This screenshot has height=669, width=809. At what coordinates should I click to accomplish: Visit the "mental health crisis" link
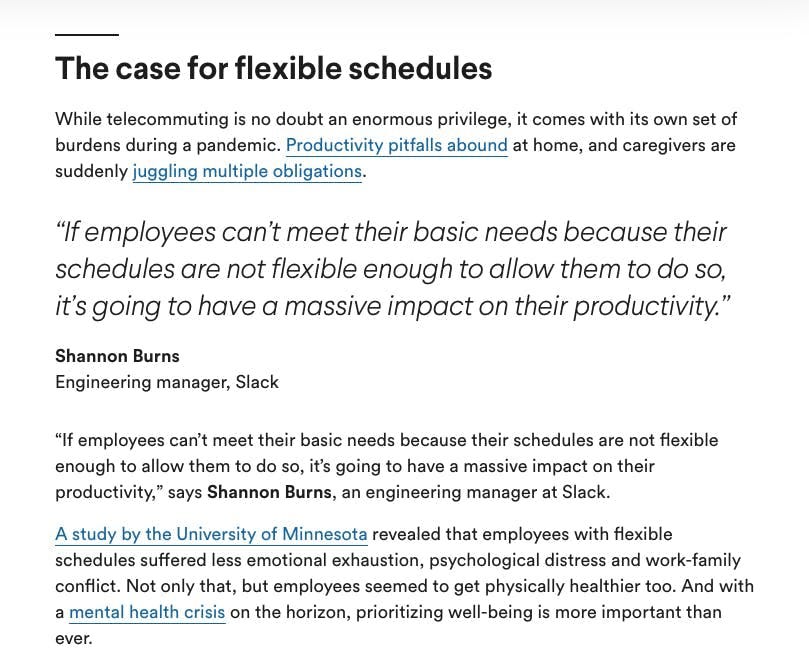click(147, 612)
